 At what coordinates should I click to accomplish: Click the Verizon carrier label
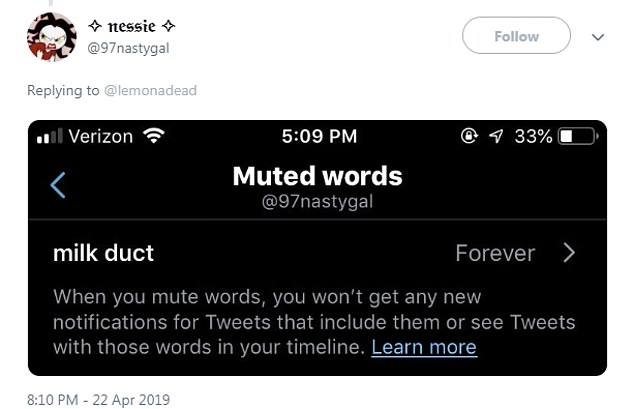pos(100,136)
